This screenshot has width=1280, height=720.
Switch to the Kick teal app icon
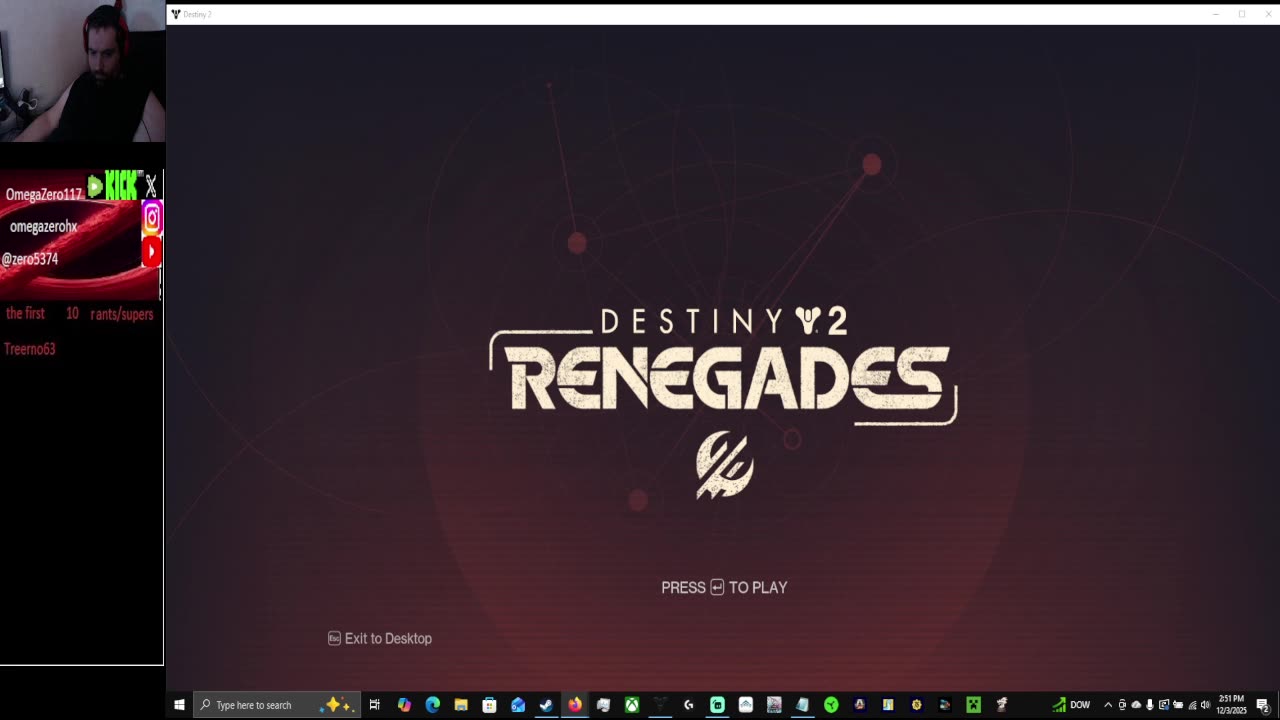coord(717,705)
